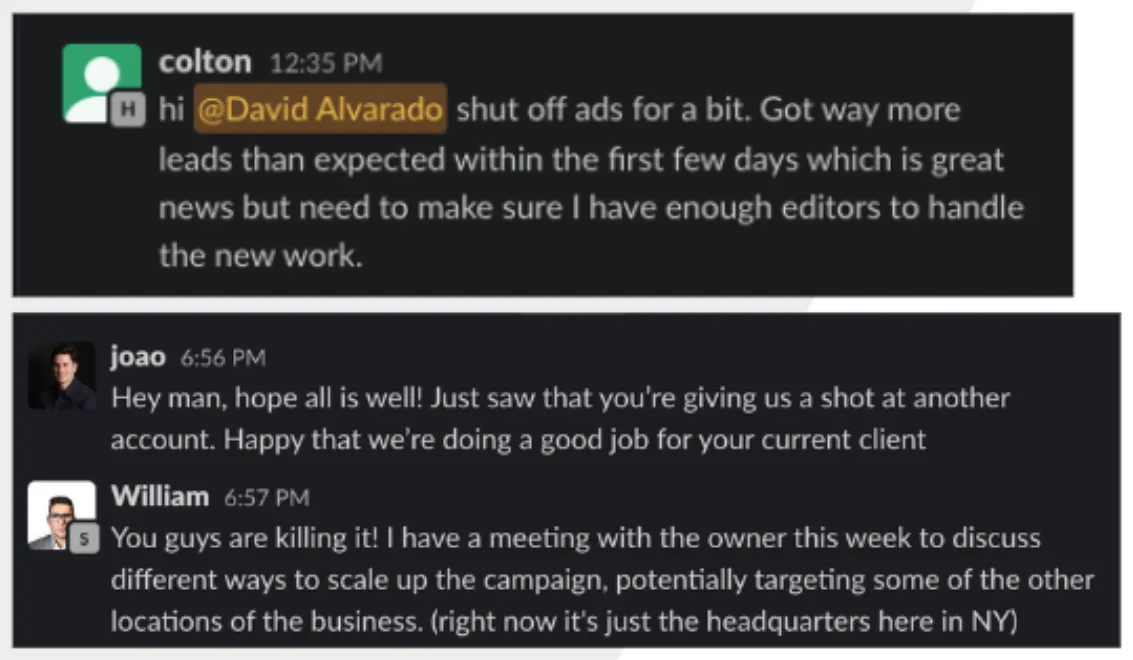Click the 'the new work.' line of colton's message

(x=261, y=256)
